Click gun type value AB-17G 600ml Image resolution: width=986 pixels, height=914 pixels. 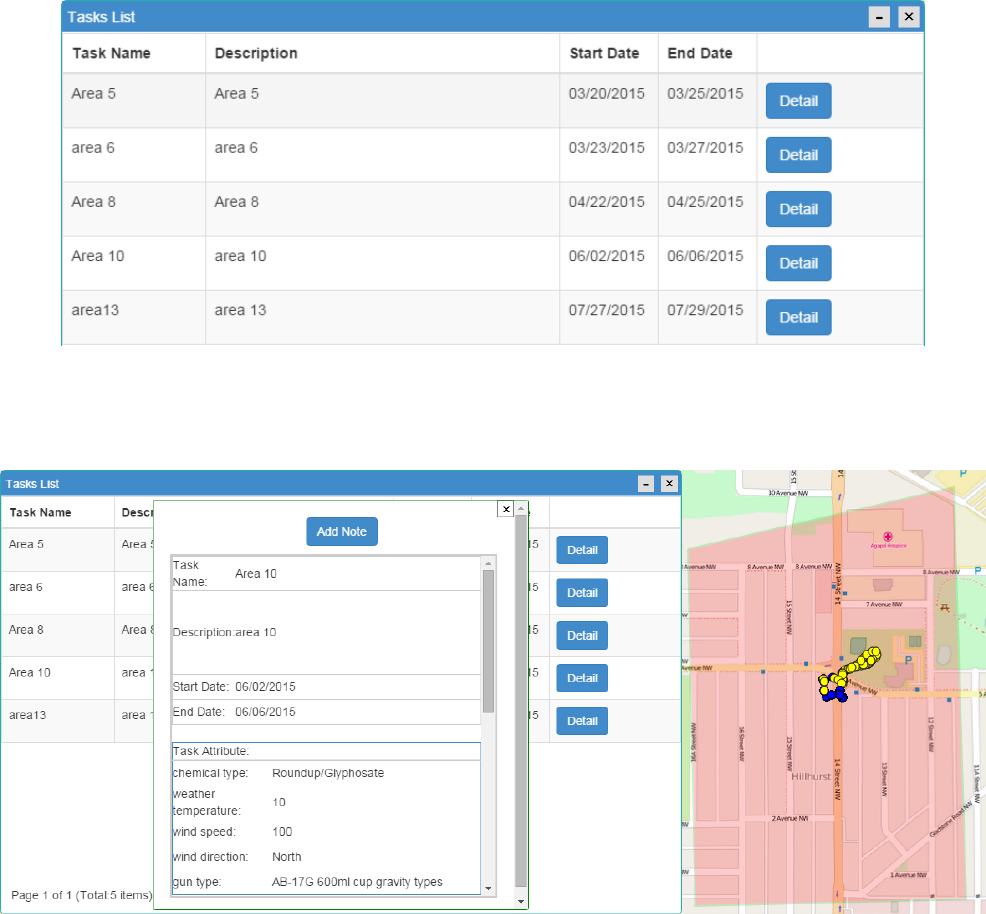coord(357,882)
